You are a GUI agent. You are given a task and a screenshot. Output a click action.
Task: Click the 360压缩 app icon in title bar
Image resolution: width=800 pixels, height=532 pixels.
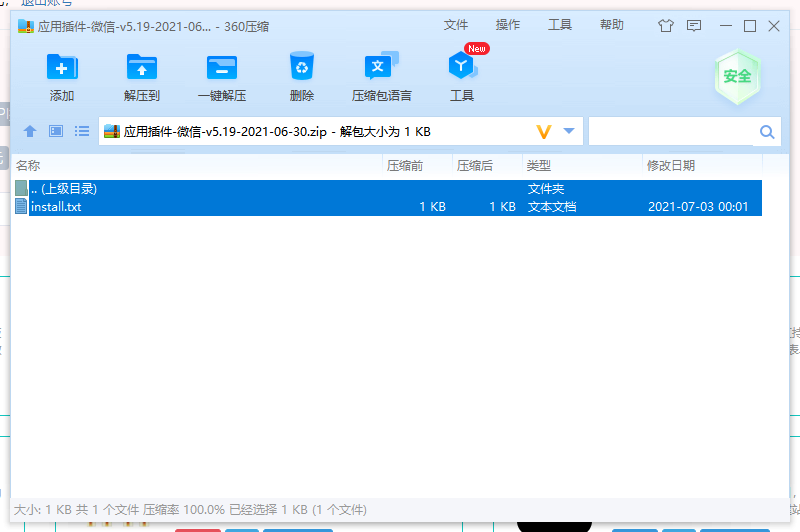tap(26, 26)
